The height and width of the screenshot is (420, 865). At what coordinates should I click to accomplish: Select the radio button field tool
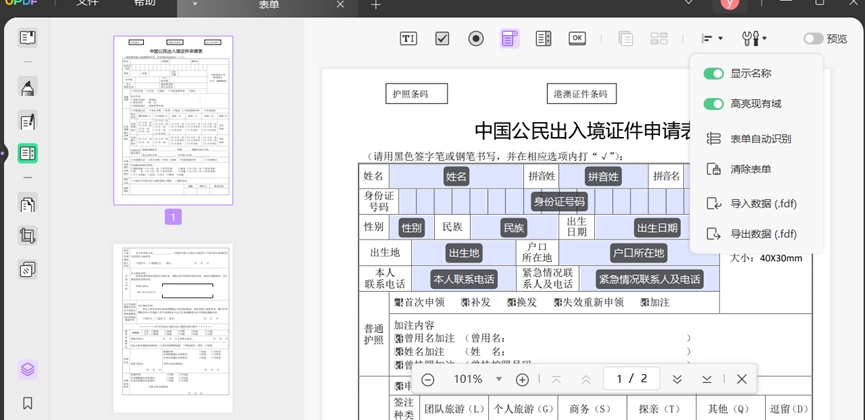click(x=476, y=38)
